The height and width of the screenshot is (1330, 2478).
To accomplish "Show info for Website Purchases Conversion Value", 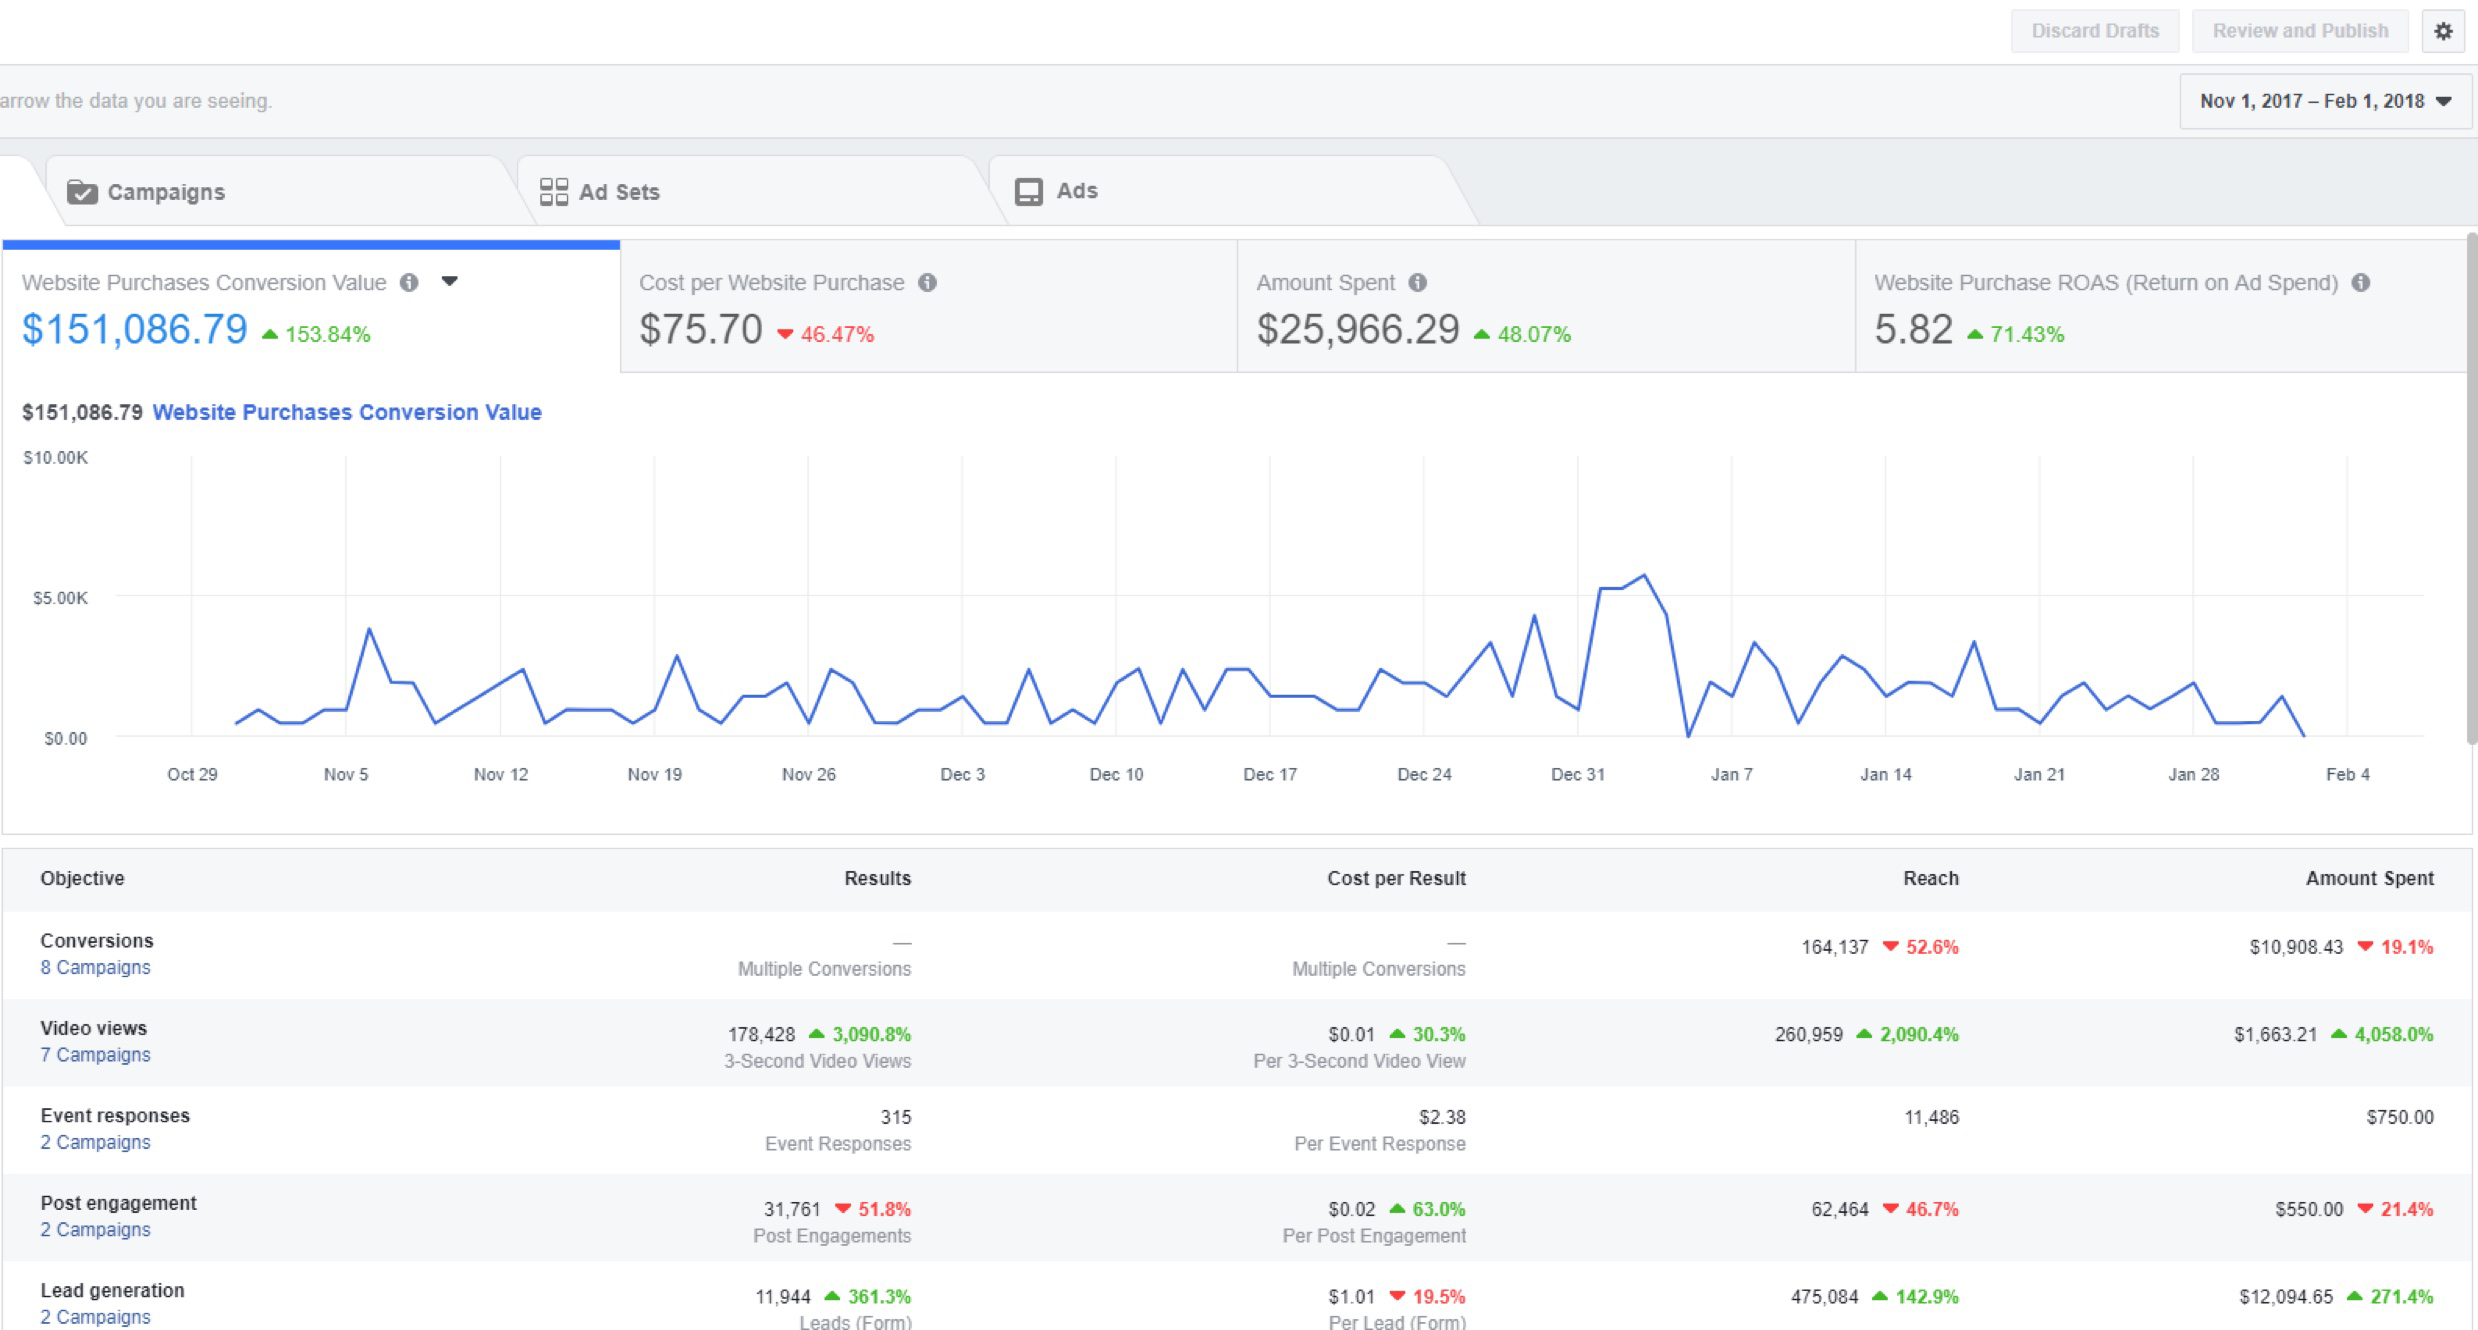I will pos(409,282).
